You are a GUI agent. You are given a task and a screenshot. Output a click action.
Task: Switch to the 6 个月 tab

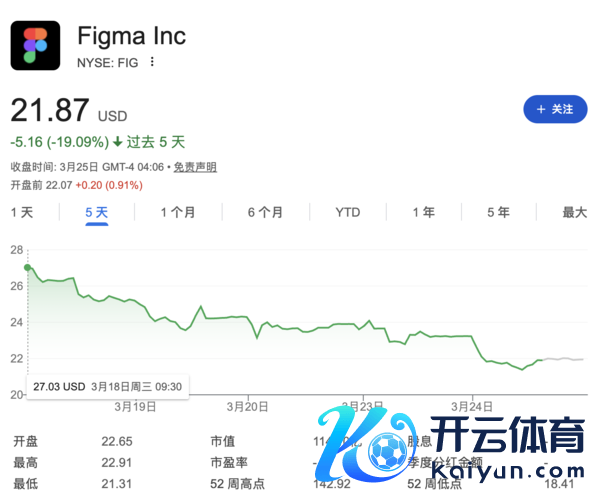pyautogui.click(x=265, y=212)
